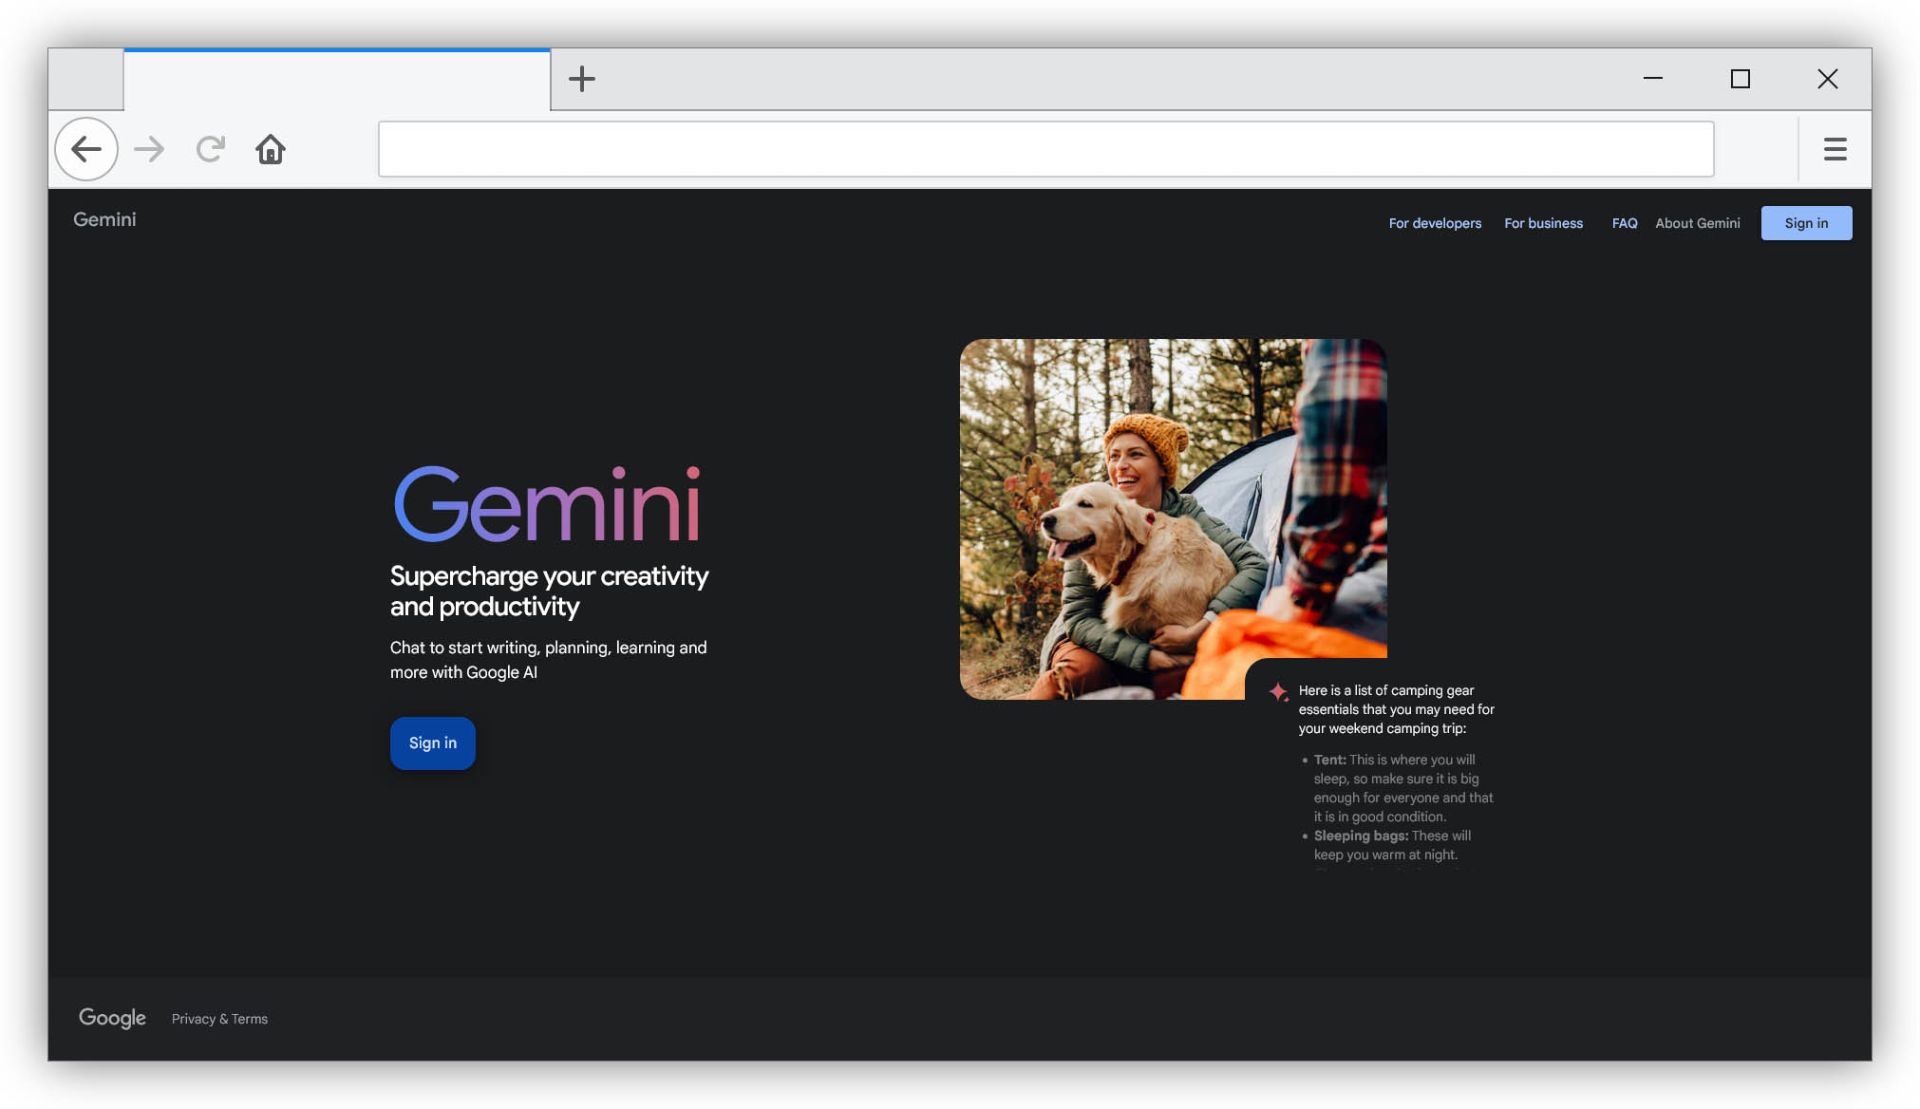The height and width of the screenshot is (1109, 1920).
Task: Click the Google logo in footer
Action: (112, 1018)
